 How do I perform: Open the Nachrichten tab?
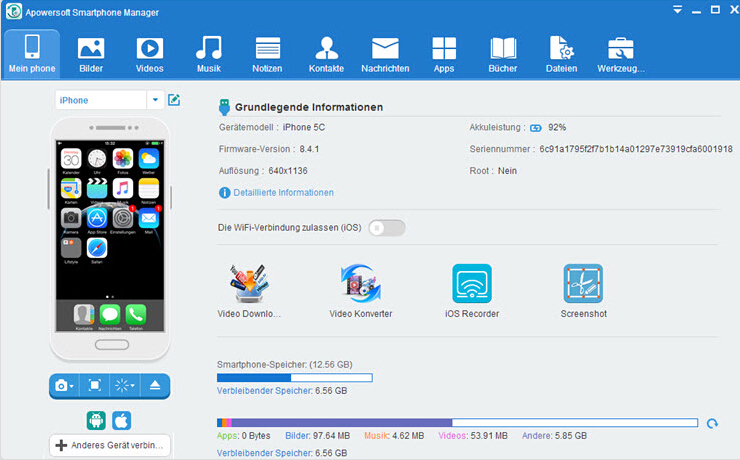pos(385,55)
